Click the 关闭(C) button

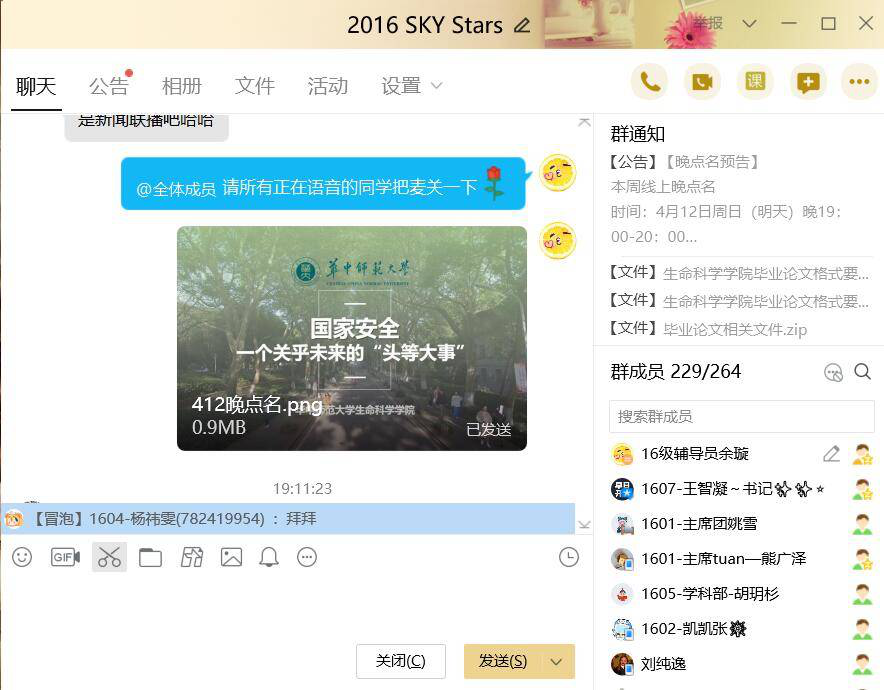[x=400, y=661]
